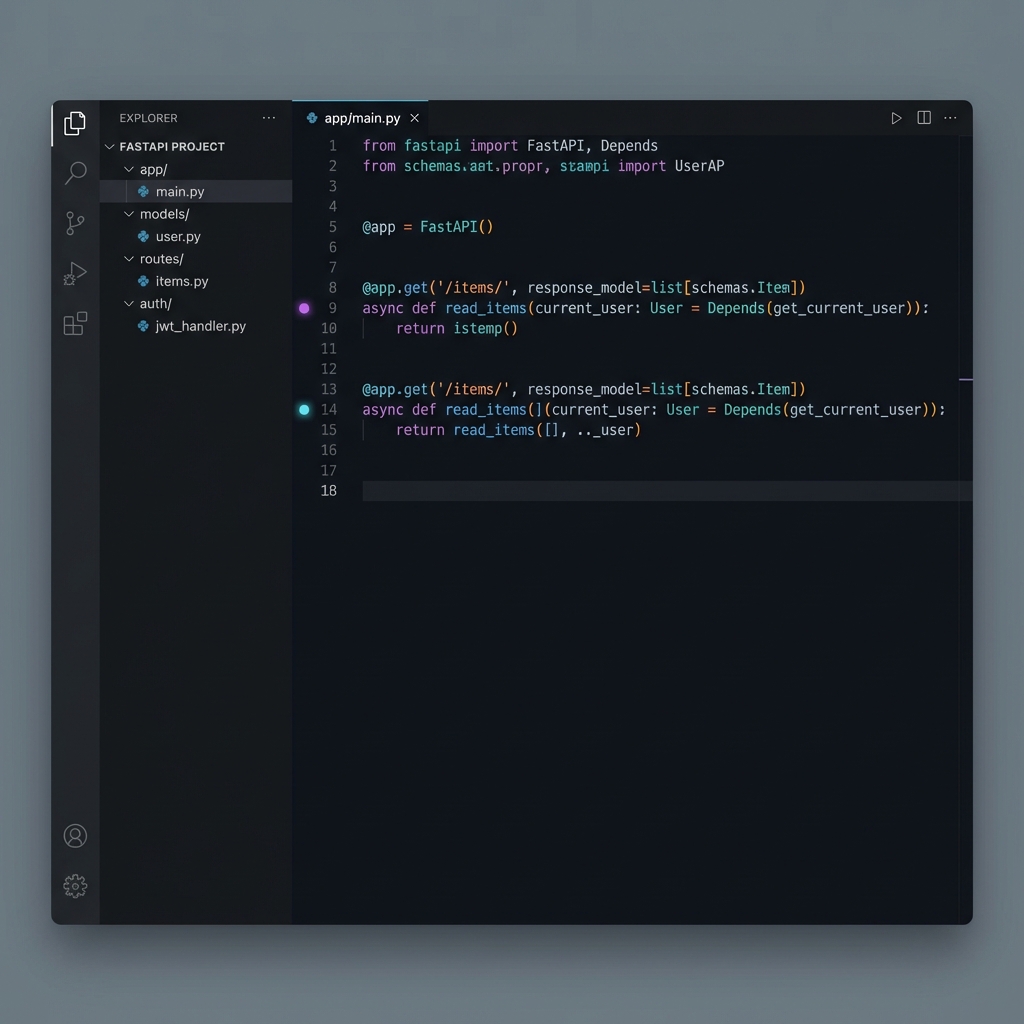Collapse the app folder
Viewport: 1024px width, 1024px height.
(129, 169)
